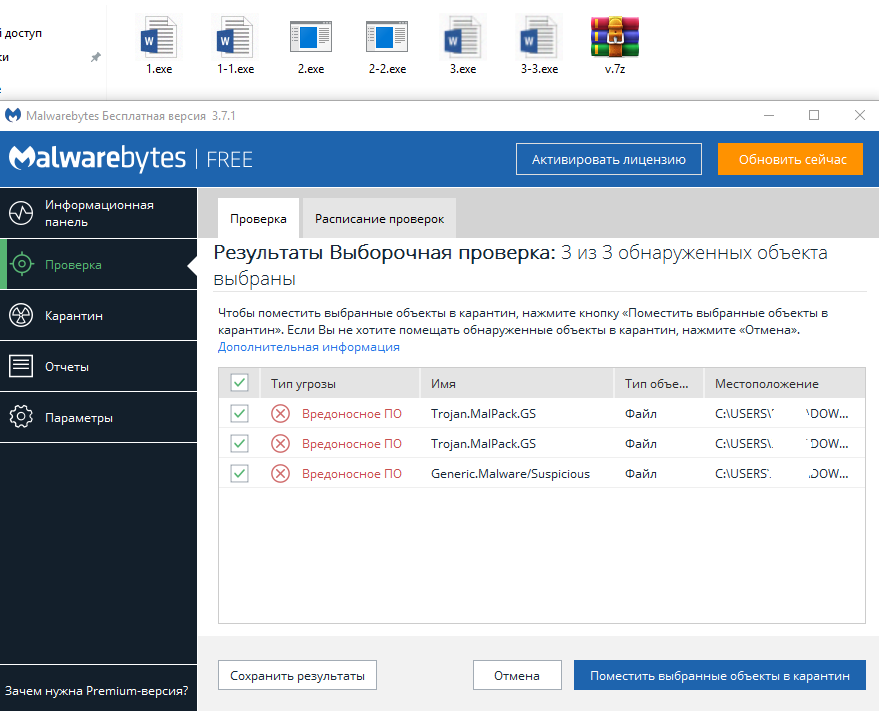Toggle the select-all checkbox in table header
This screenshot has height=711, width=879.
coord(239,384)
